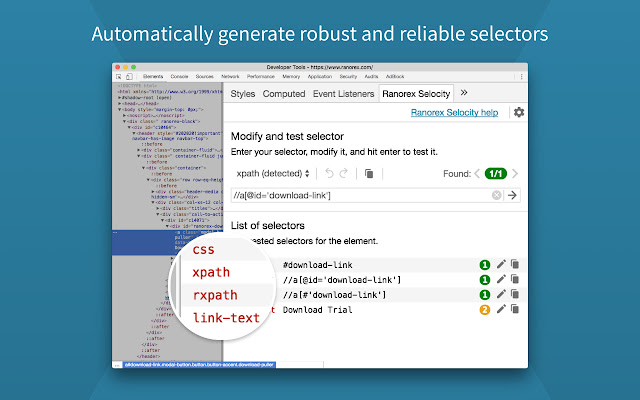
Task: Switch to the Styles tab
Action: [243, 94]
